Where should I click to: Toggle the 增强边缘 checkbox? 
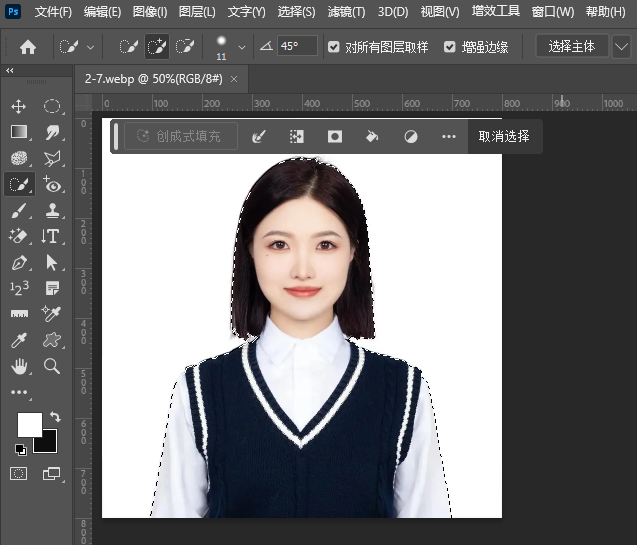tap(450, 47)
